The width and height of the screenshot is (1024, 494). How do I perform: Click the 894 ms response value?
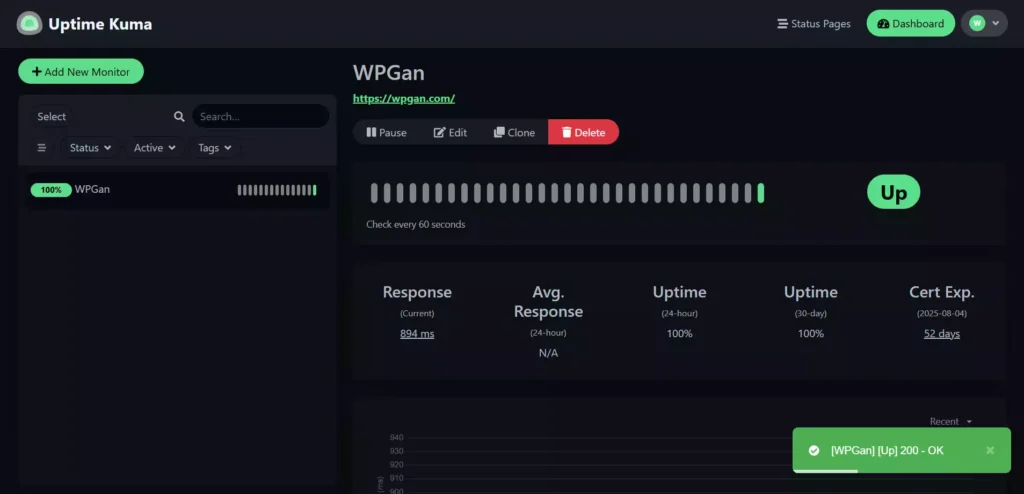(x=417, y=334)
